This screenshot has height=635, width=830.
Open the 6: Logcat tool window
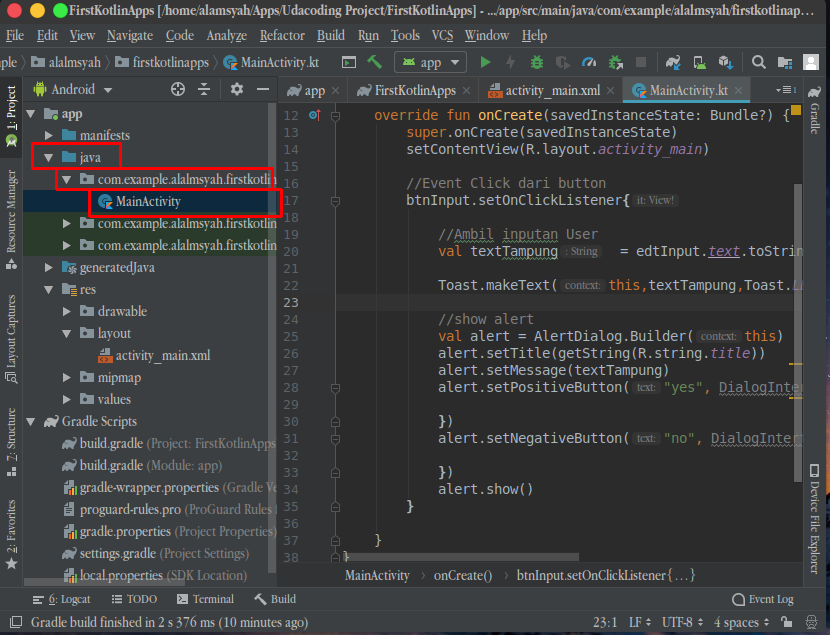point(61,599)
